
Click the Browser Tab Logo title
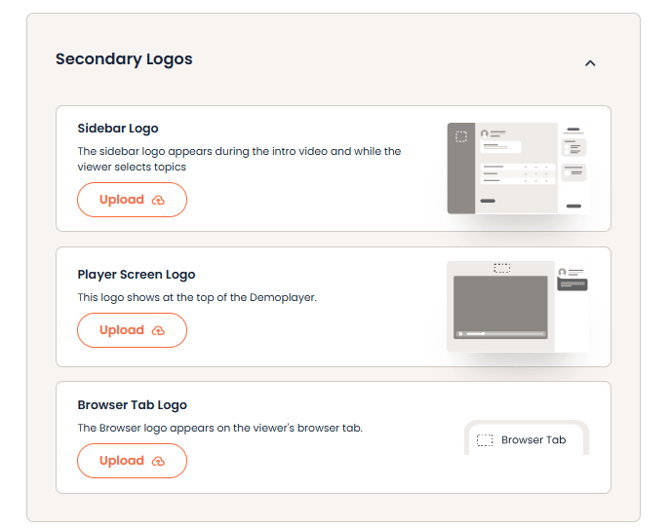click(132, 405)
